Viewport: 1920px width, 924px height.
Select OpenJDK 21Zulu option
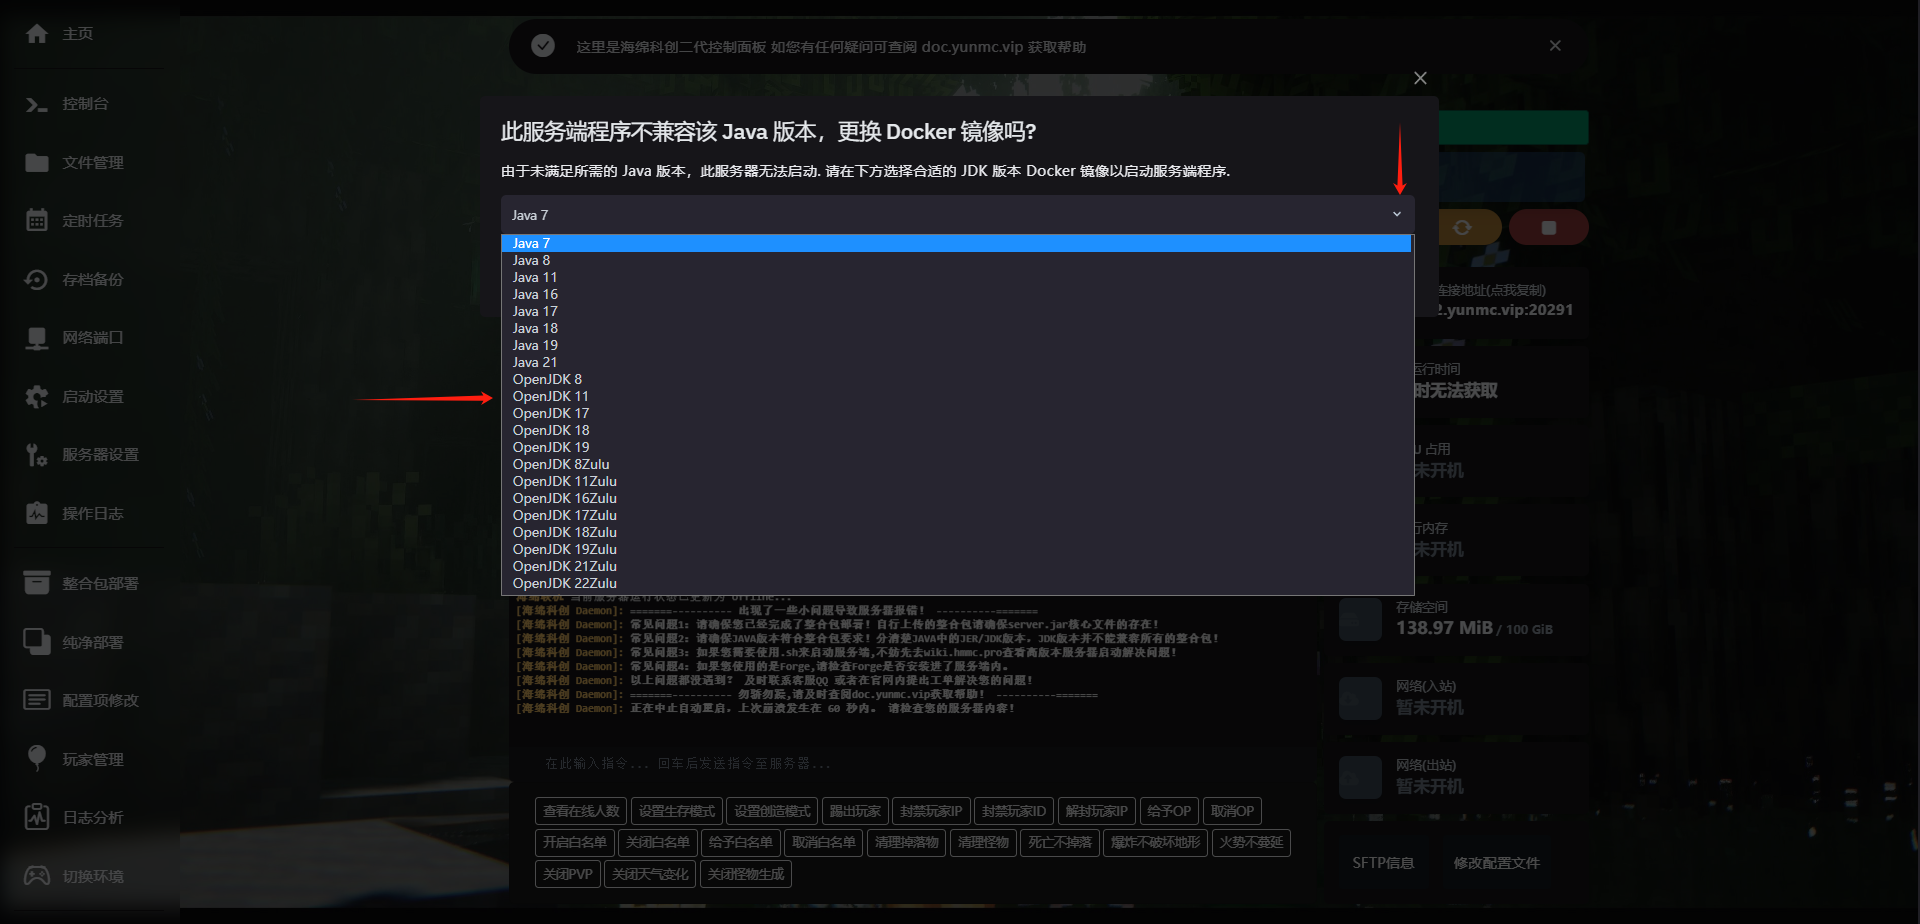coord(956,566)
